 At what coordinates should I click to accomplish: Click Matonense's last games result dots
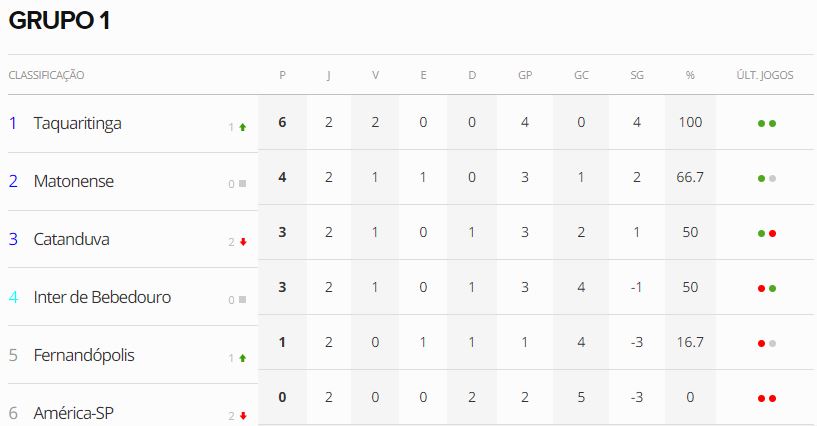(767, 178)
